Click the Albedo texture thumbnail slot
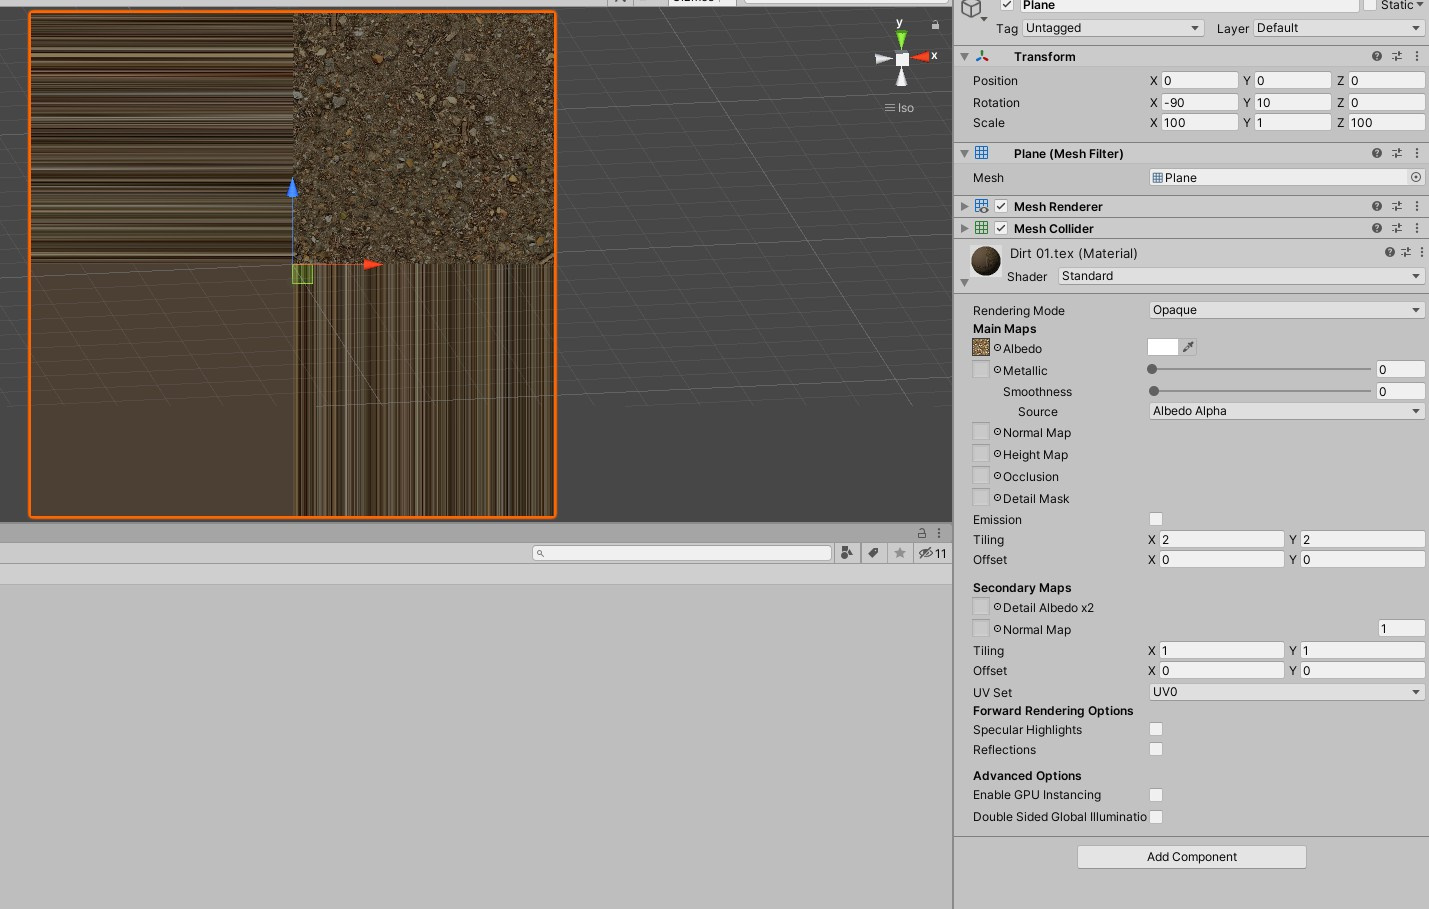The height and width of the screenshot is (909, 1429). click(981, 348)
